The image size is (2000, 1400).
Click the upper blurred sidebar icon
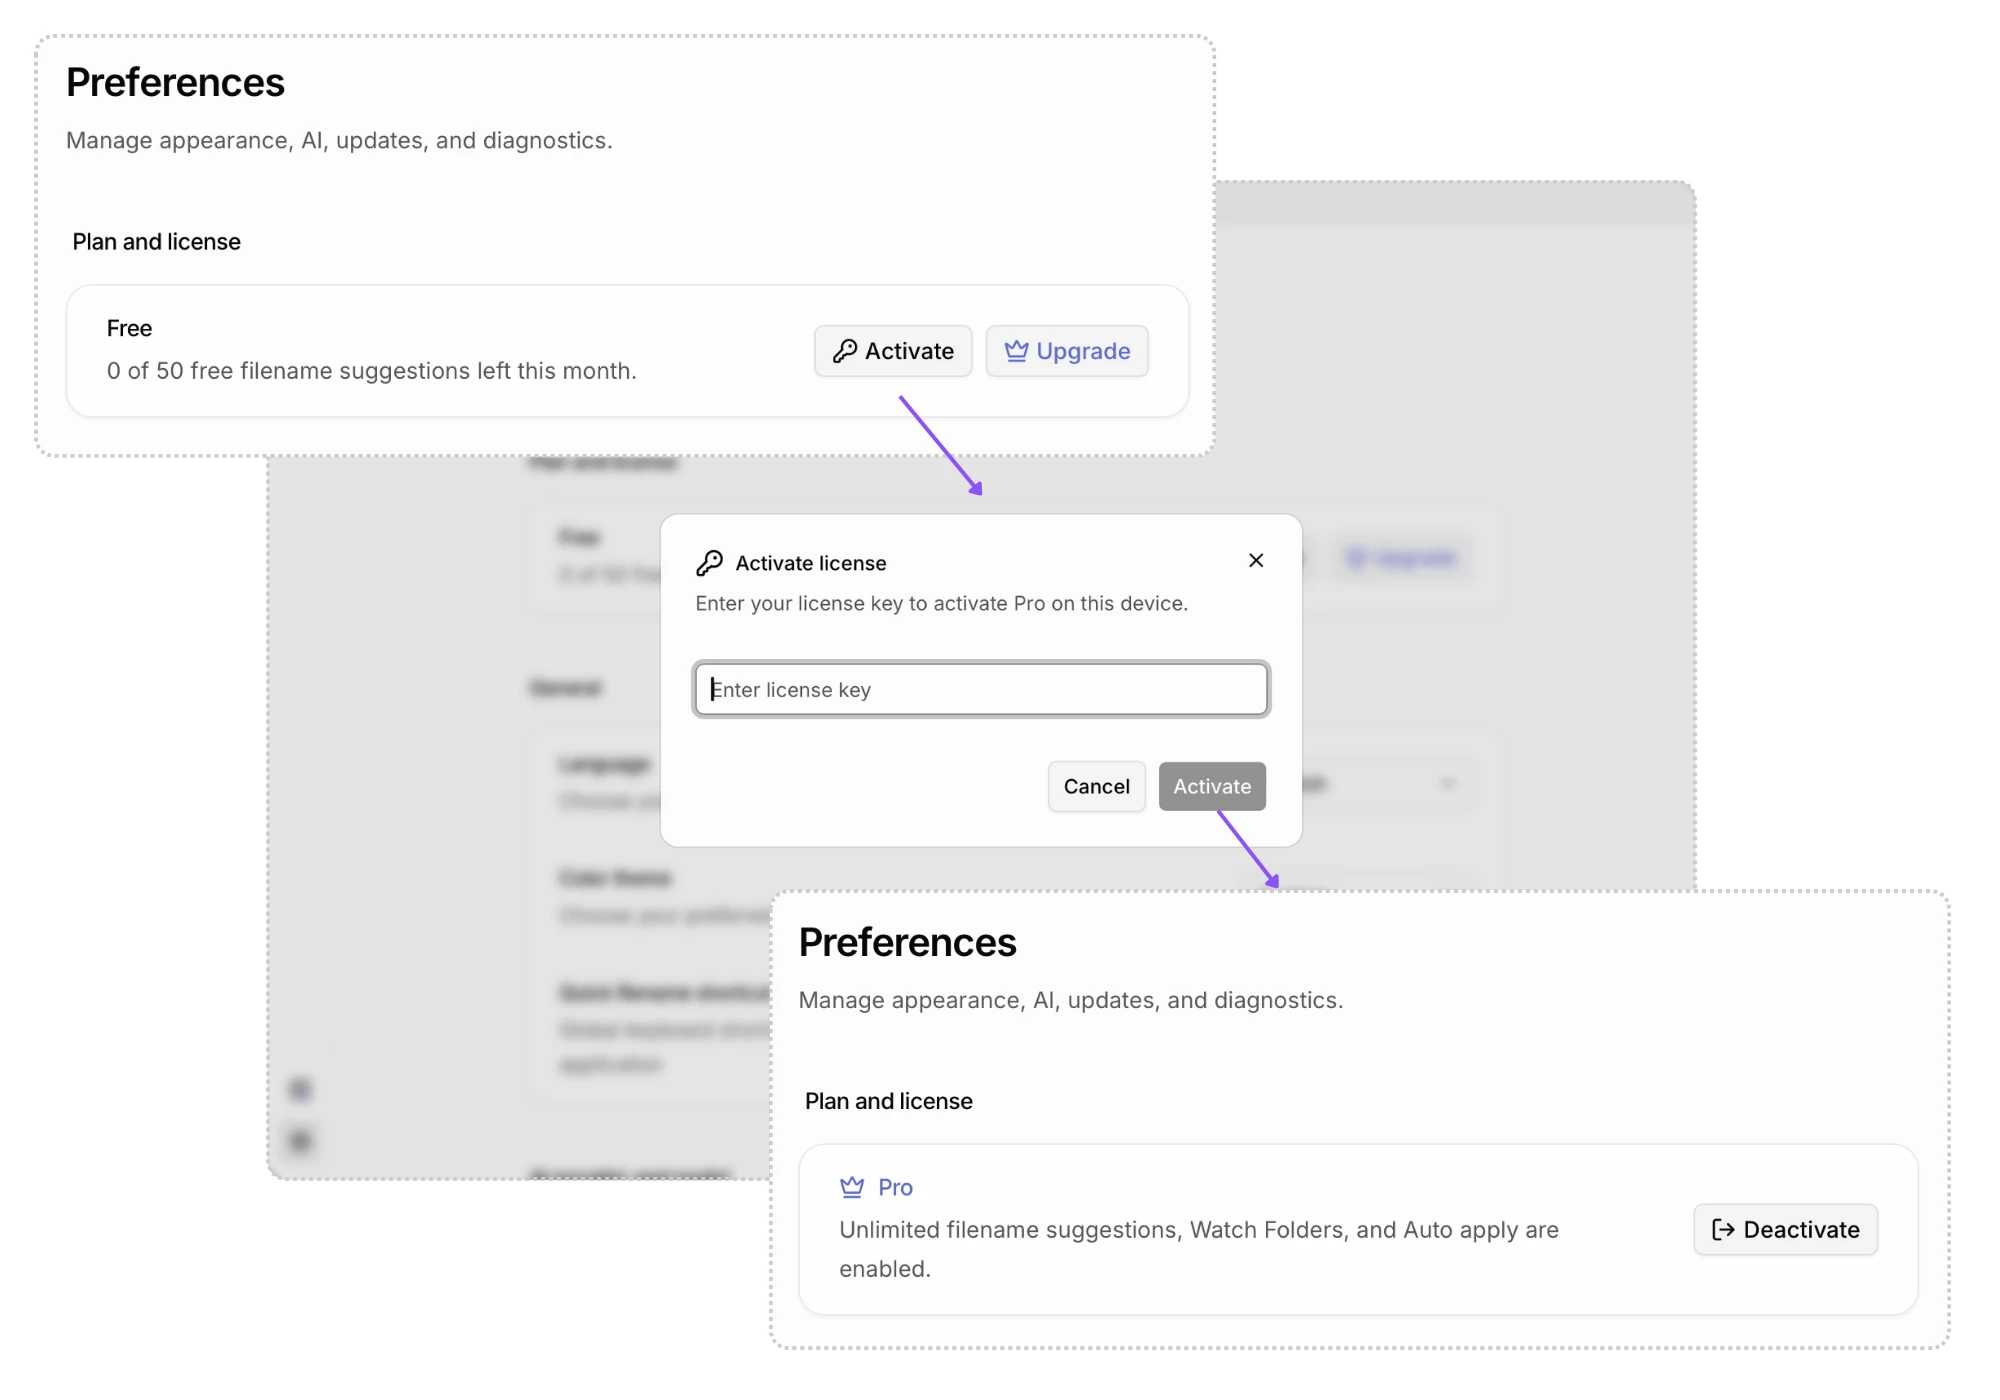300,1088
